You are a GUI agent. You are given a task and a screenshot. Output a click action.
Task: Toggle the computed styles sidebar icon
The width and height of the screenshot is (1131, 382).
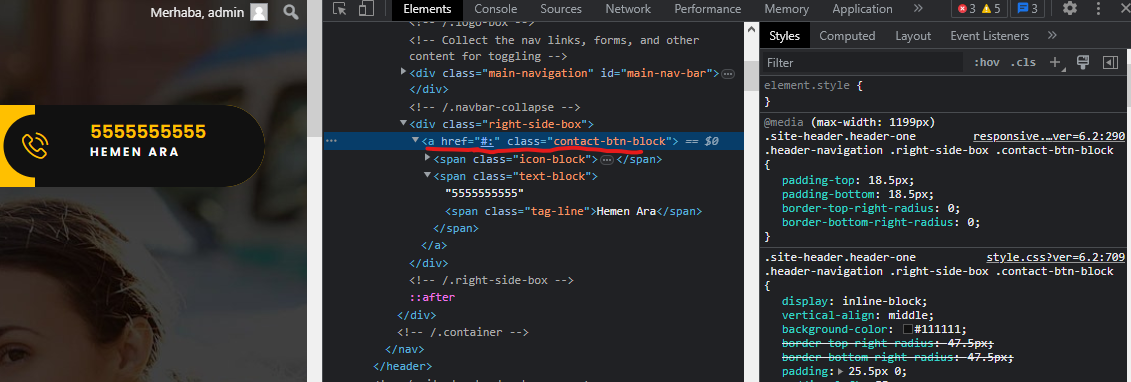(x=1110, y=63)
